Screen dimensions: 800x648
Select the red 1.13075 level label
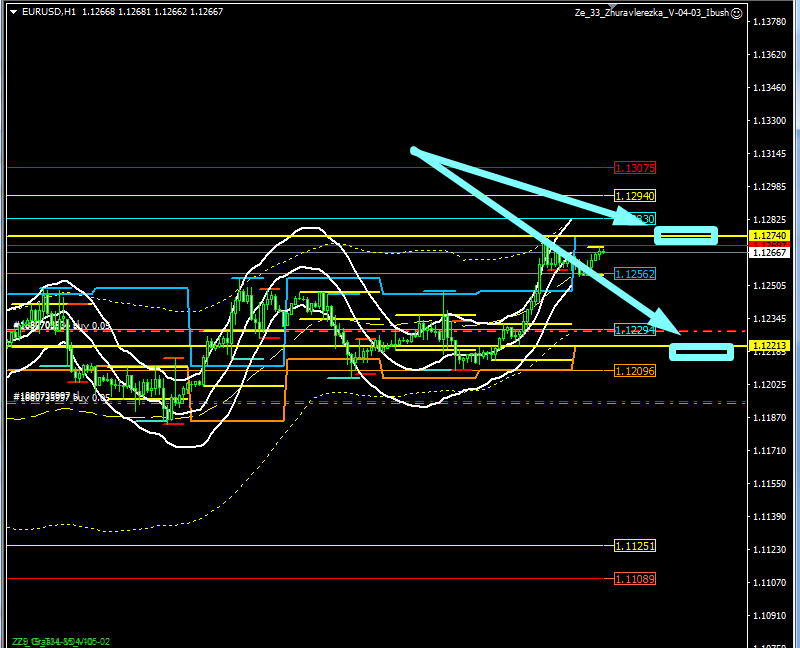(635, 168)
